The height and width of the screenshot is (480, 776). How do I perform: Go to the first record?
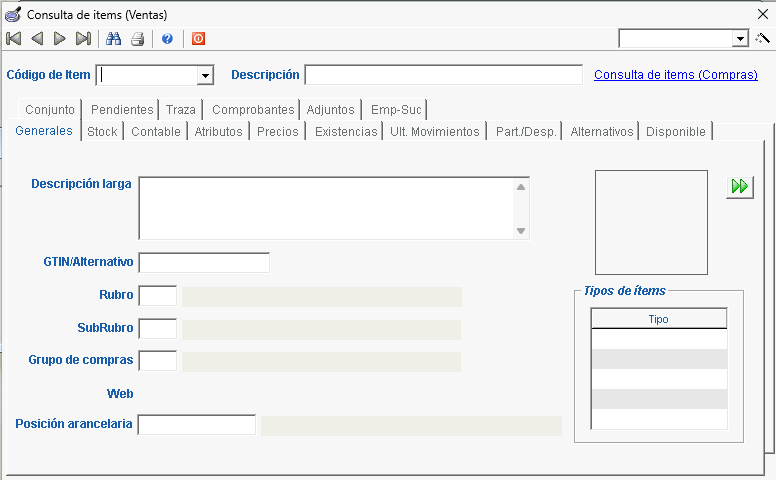[14, 39]
